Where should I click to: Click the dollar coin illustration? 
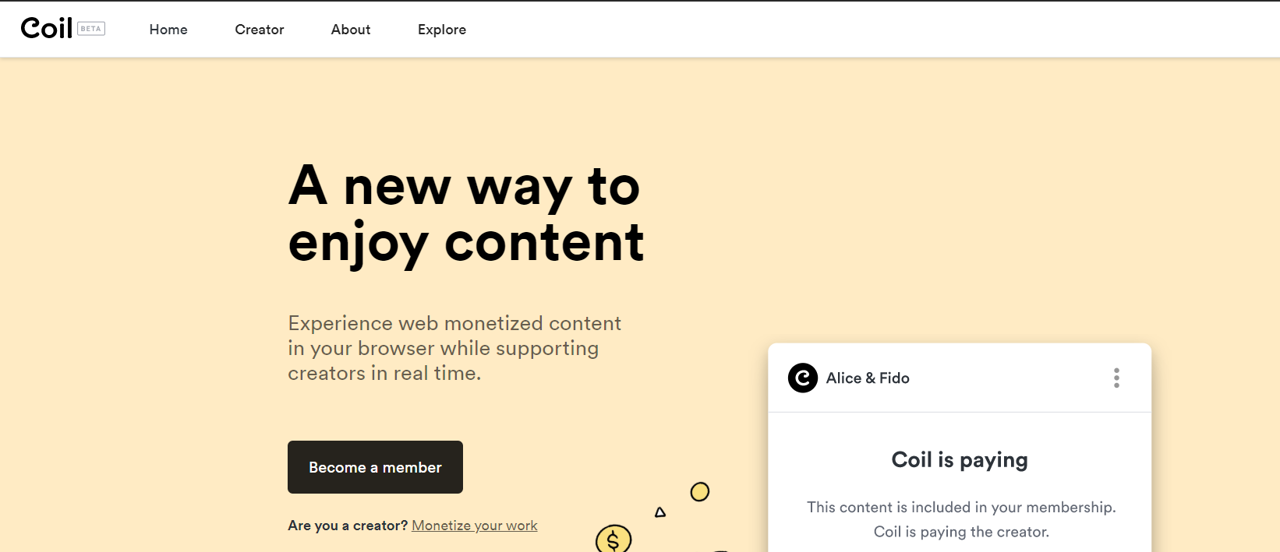[613, 540]
